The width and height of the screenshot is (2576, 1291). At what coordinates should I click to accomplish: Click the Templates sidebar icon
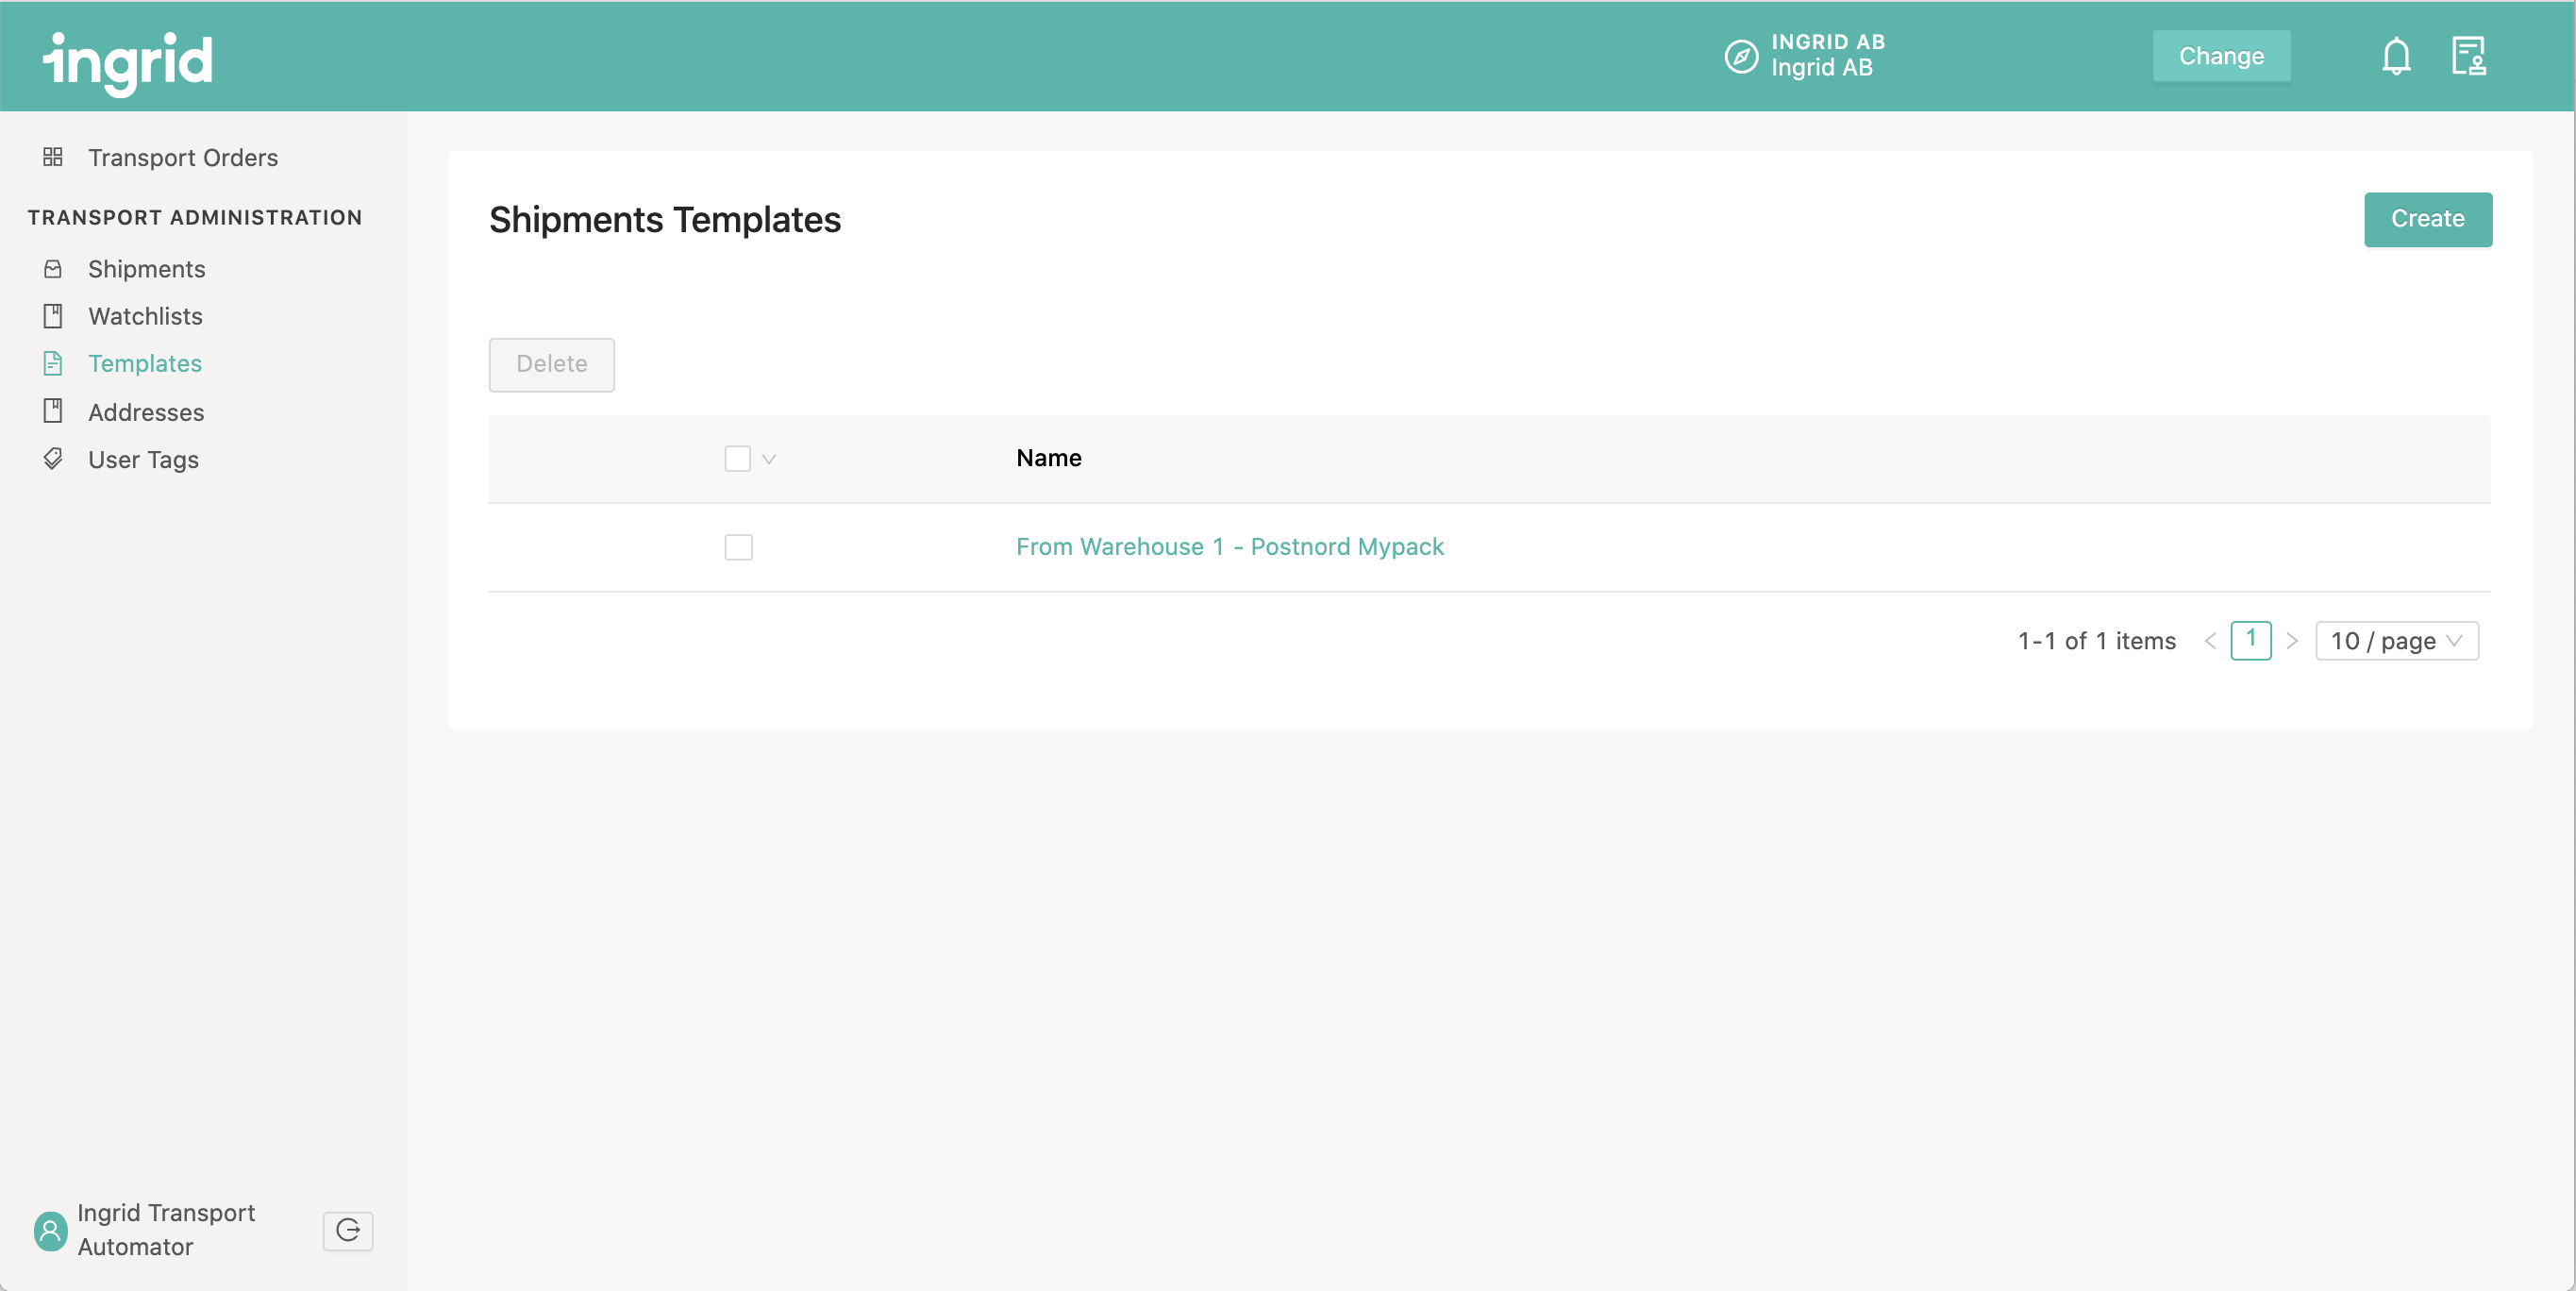click(55, 362)
